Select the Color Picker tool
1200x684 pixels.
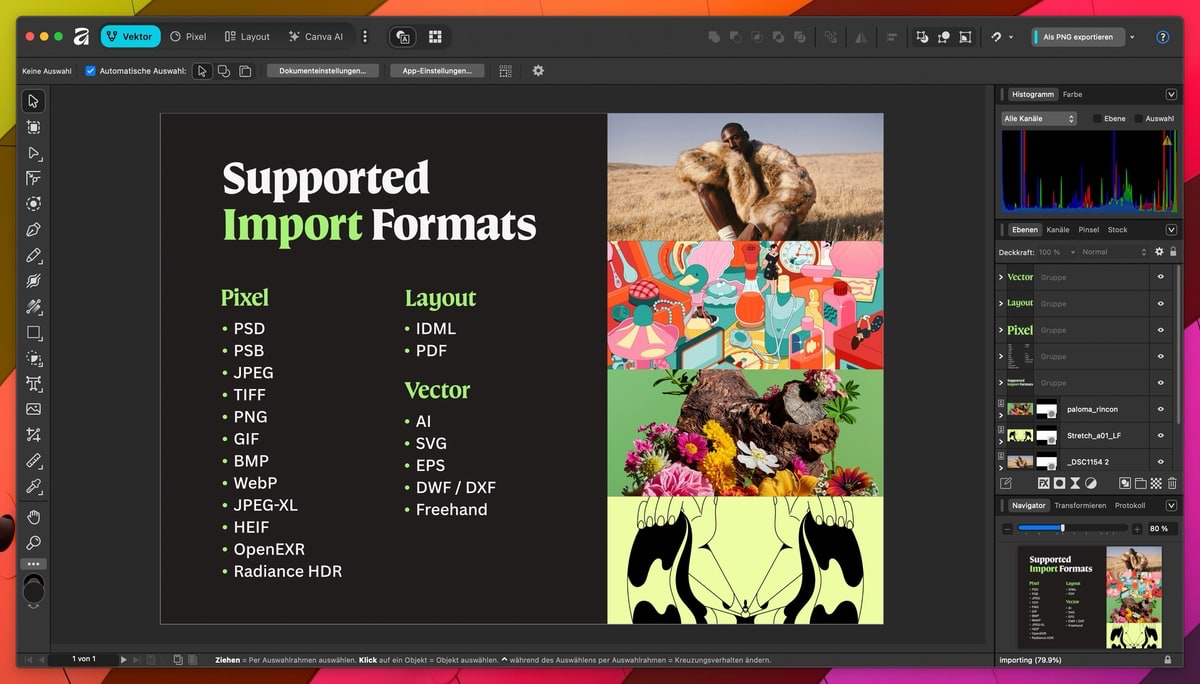tap(33, 487)
